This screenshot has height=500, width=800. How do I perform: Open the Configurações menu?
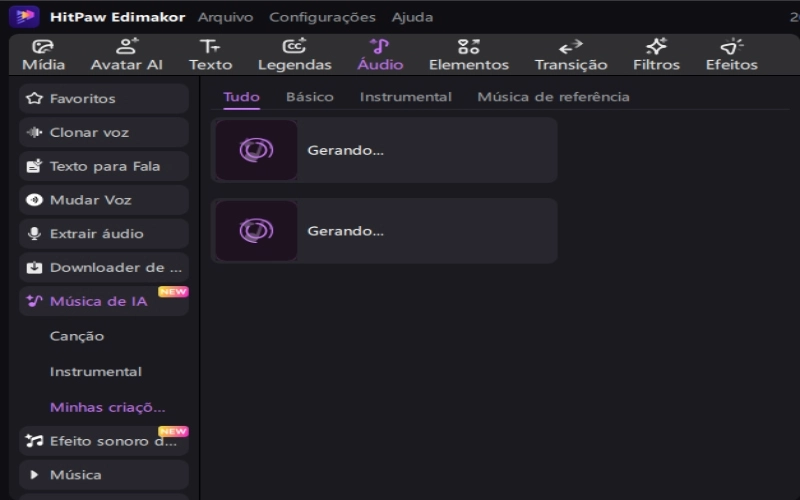(322, 17)
